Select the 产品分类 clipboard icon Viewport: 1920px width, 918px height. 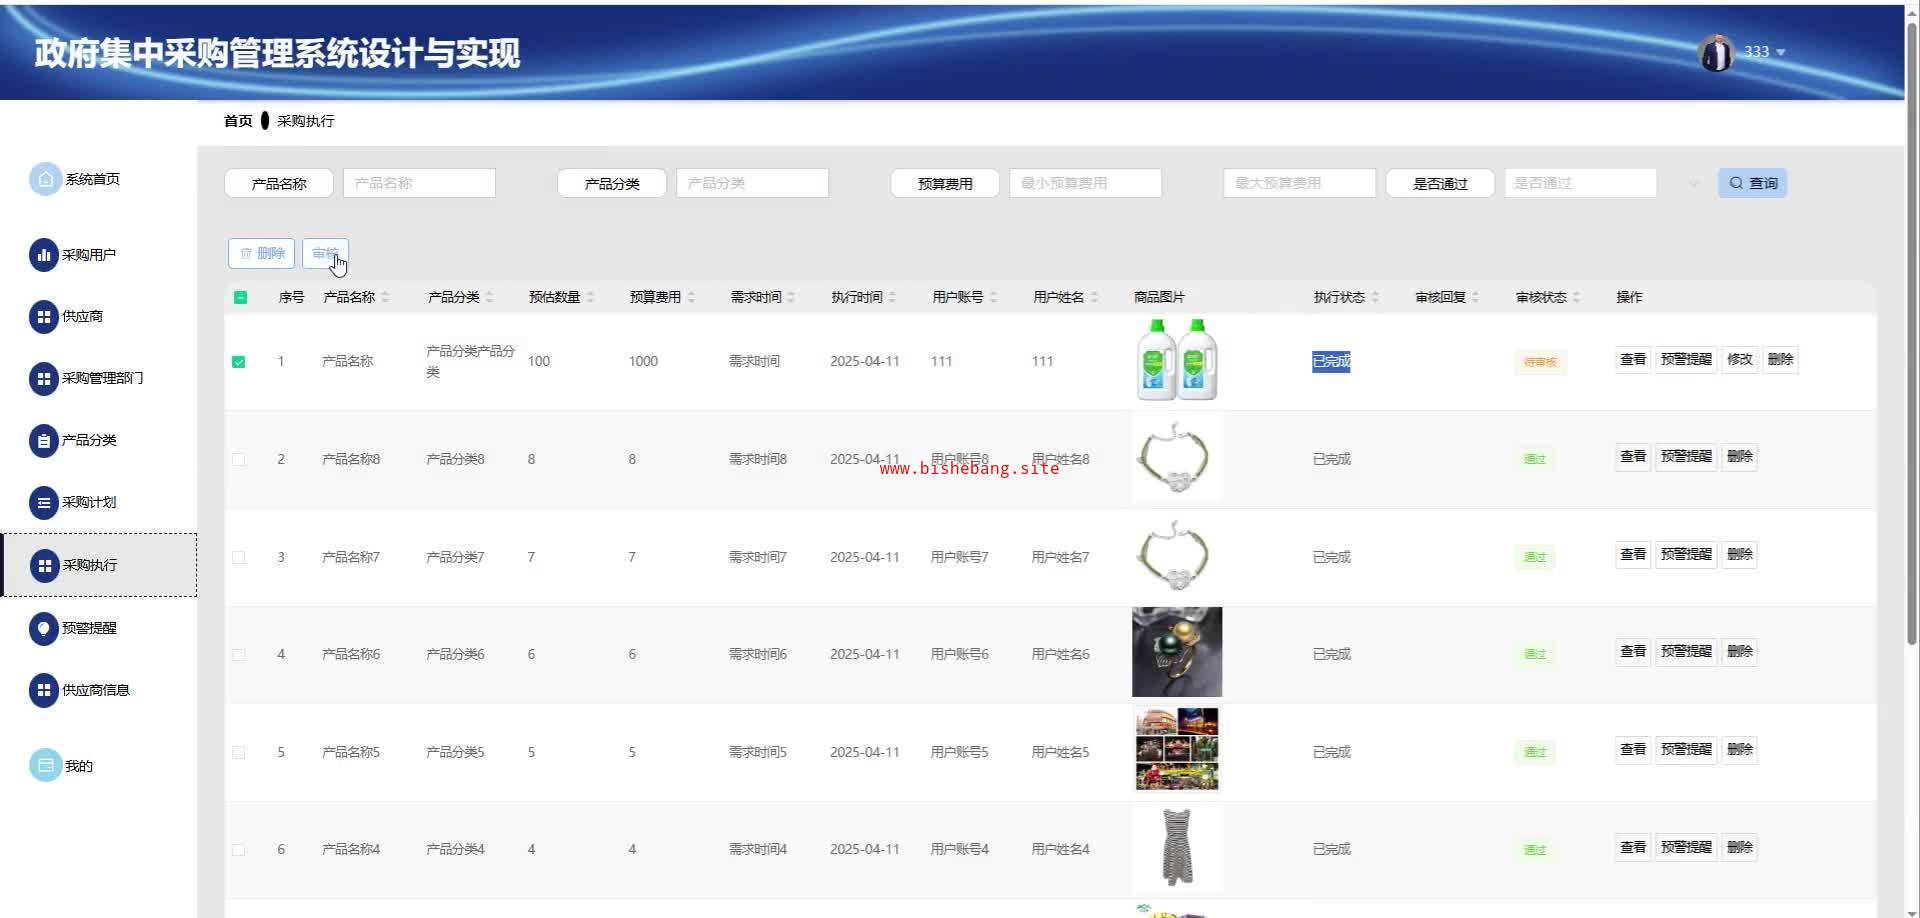point(43,440)
